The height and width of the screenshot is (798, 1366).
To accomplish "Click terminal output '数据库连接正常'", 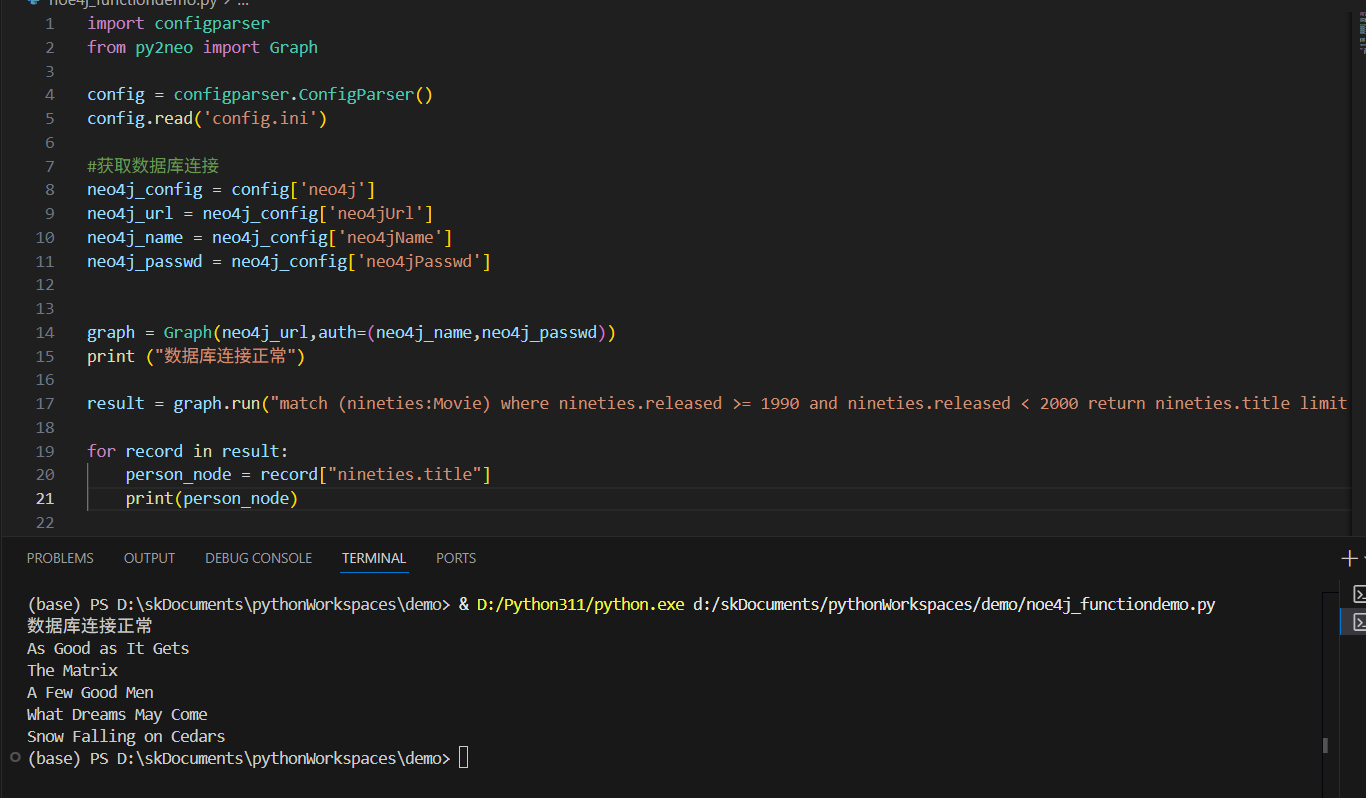I will 90,626.
